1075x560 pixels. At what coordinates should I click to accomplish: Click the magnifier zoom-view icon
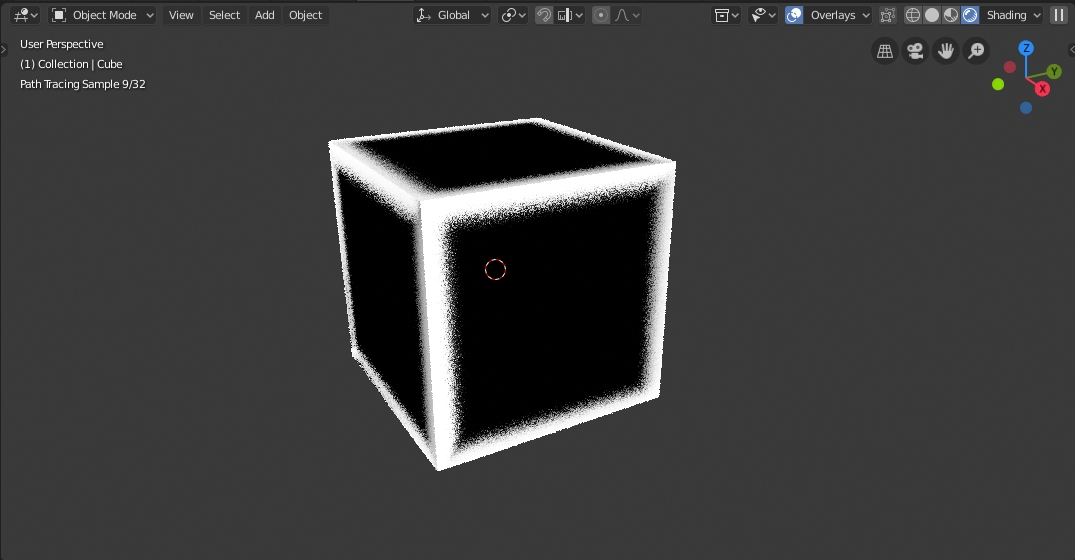coord(976,51)
